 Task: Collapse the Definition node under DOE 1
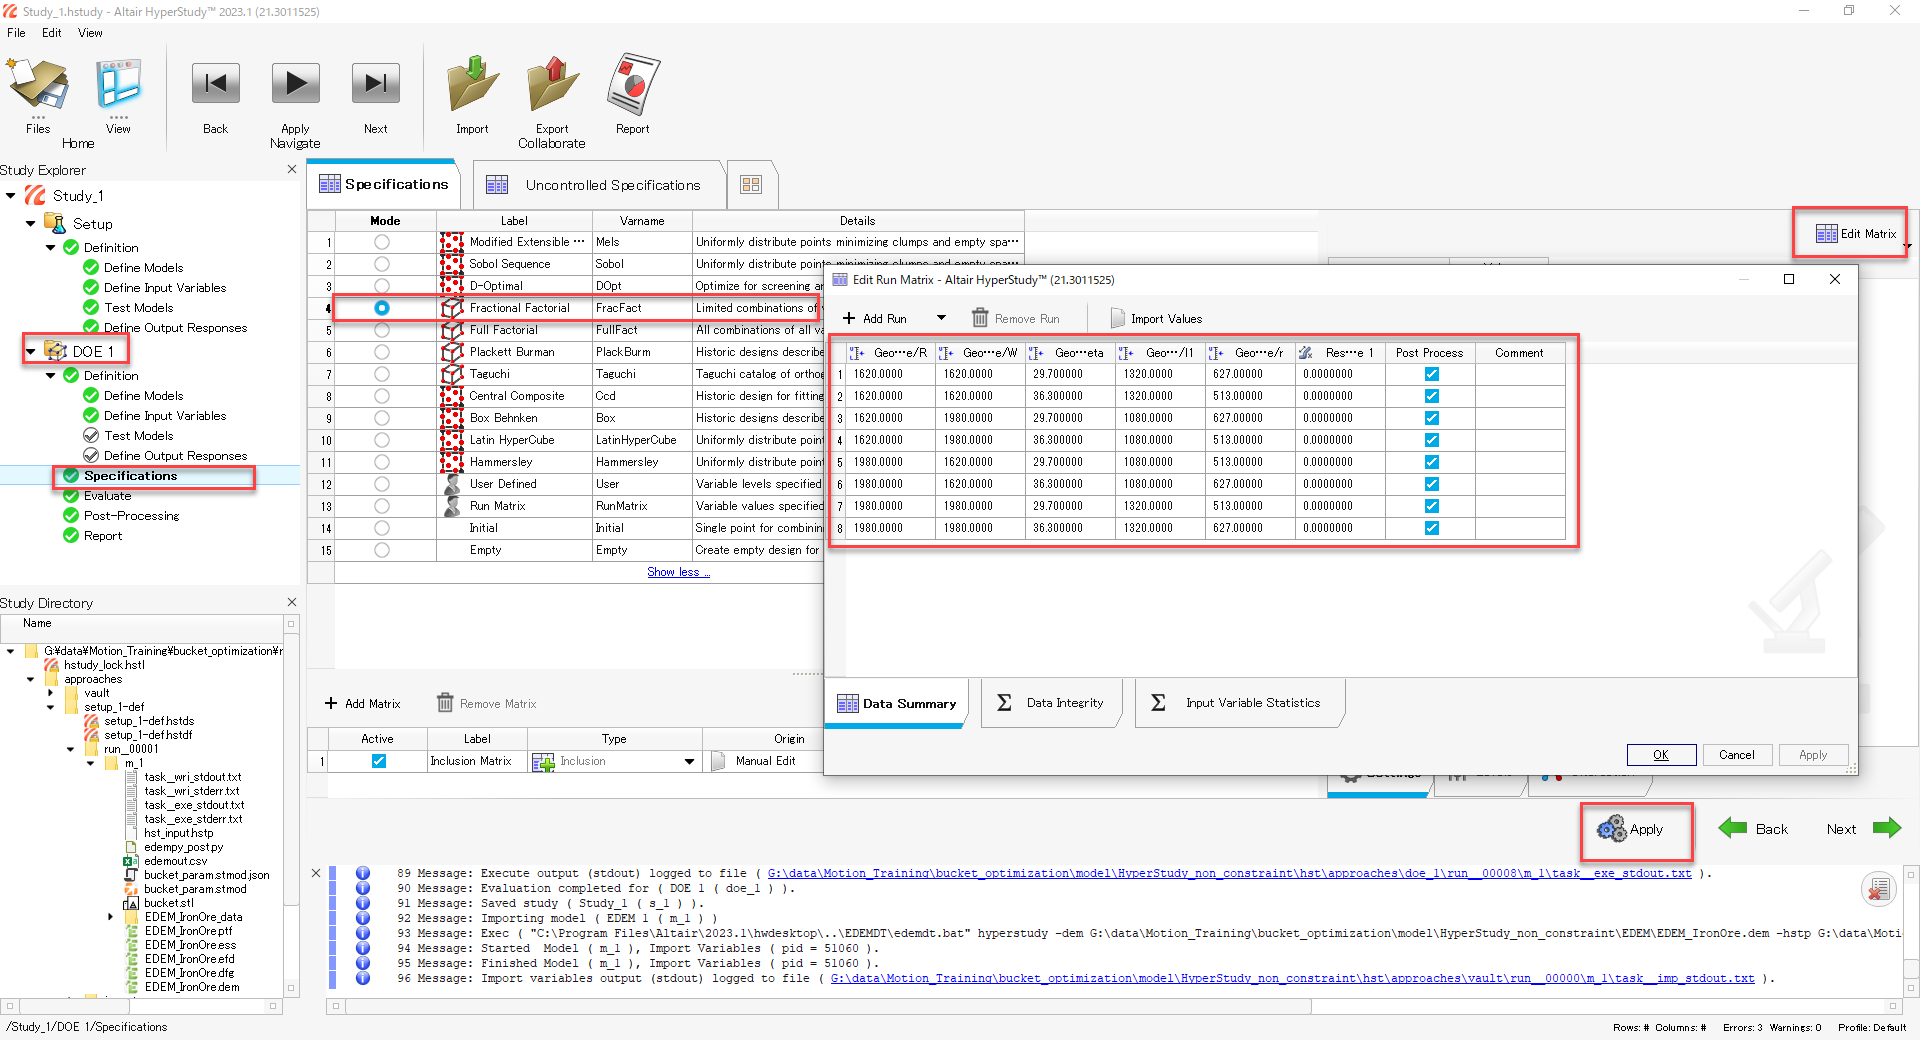[51, 376]
